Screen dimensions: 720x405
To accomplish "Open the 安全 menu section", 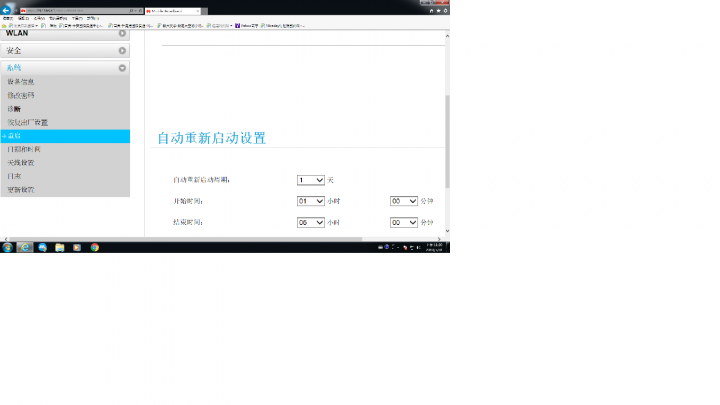I will tap(65, 51).
